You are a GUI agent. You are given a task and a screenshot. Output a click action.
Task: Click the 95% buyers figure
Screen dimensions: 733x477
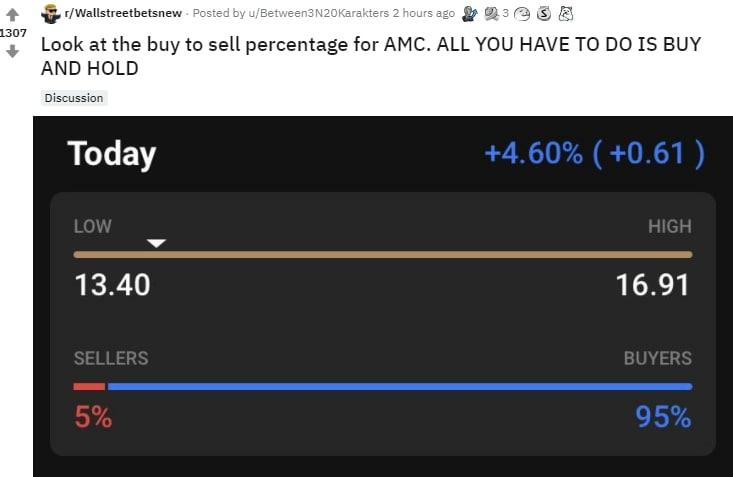(663, 417)
